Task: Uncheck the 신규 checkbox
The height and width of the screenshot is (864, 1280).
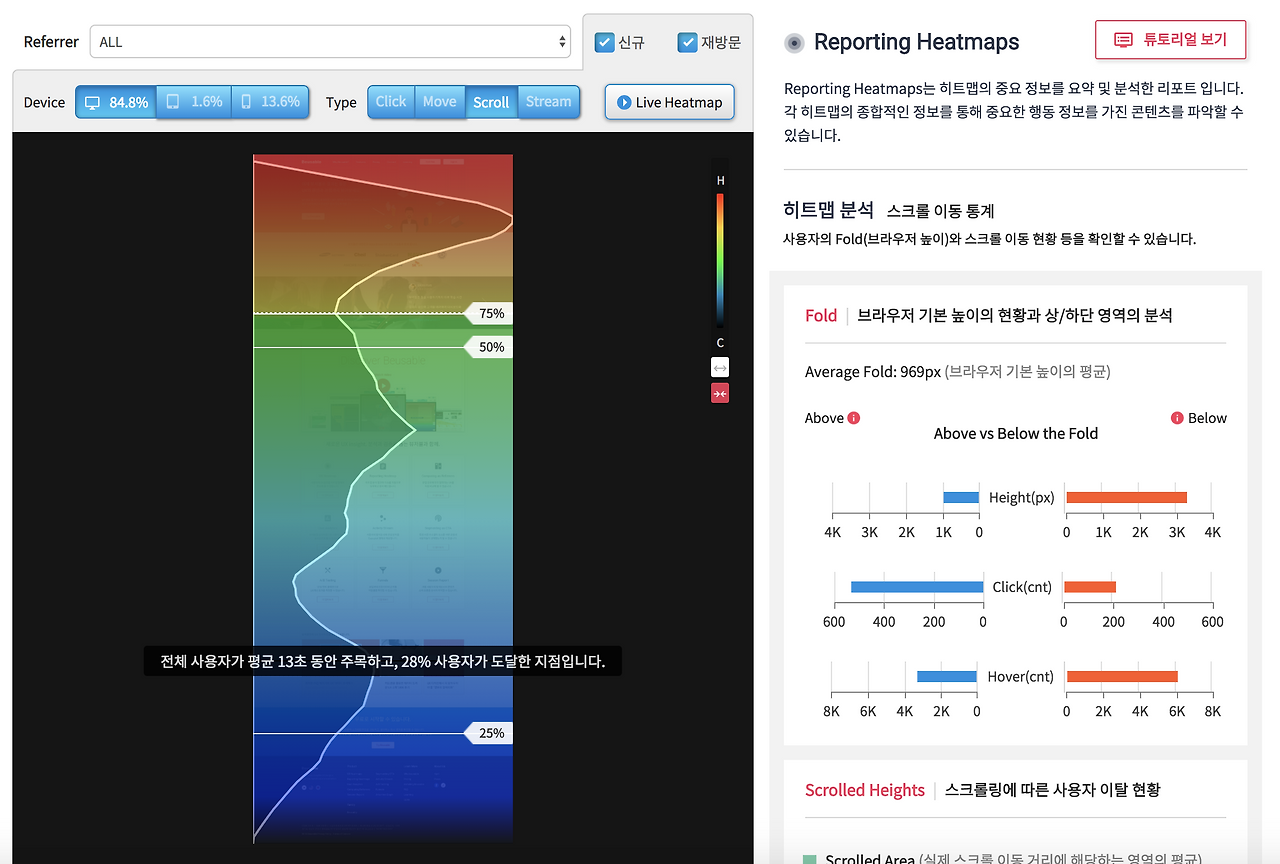Action: (604, 42)
